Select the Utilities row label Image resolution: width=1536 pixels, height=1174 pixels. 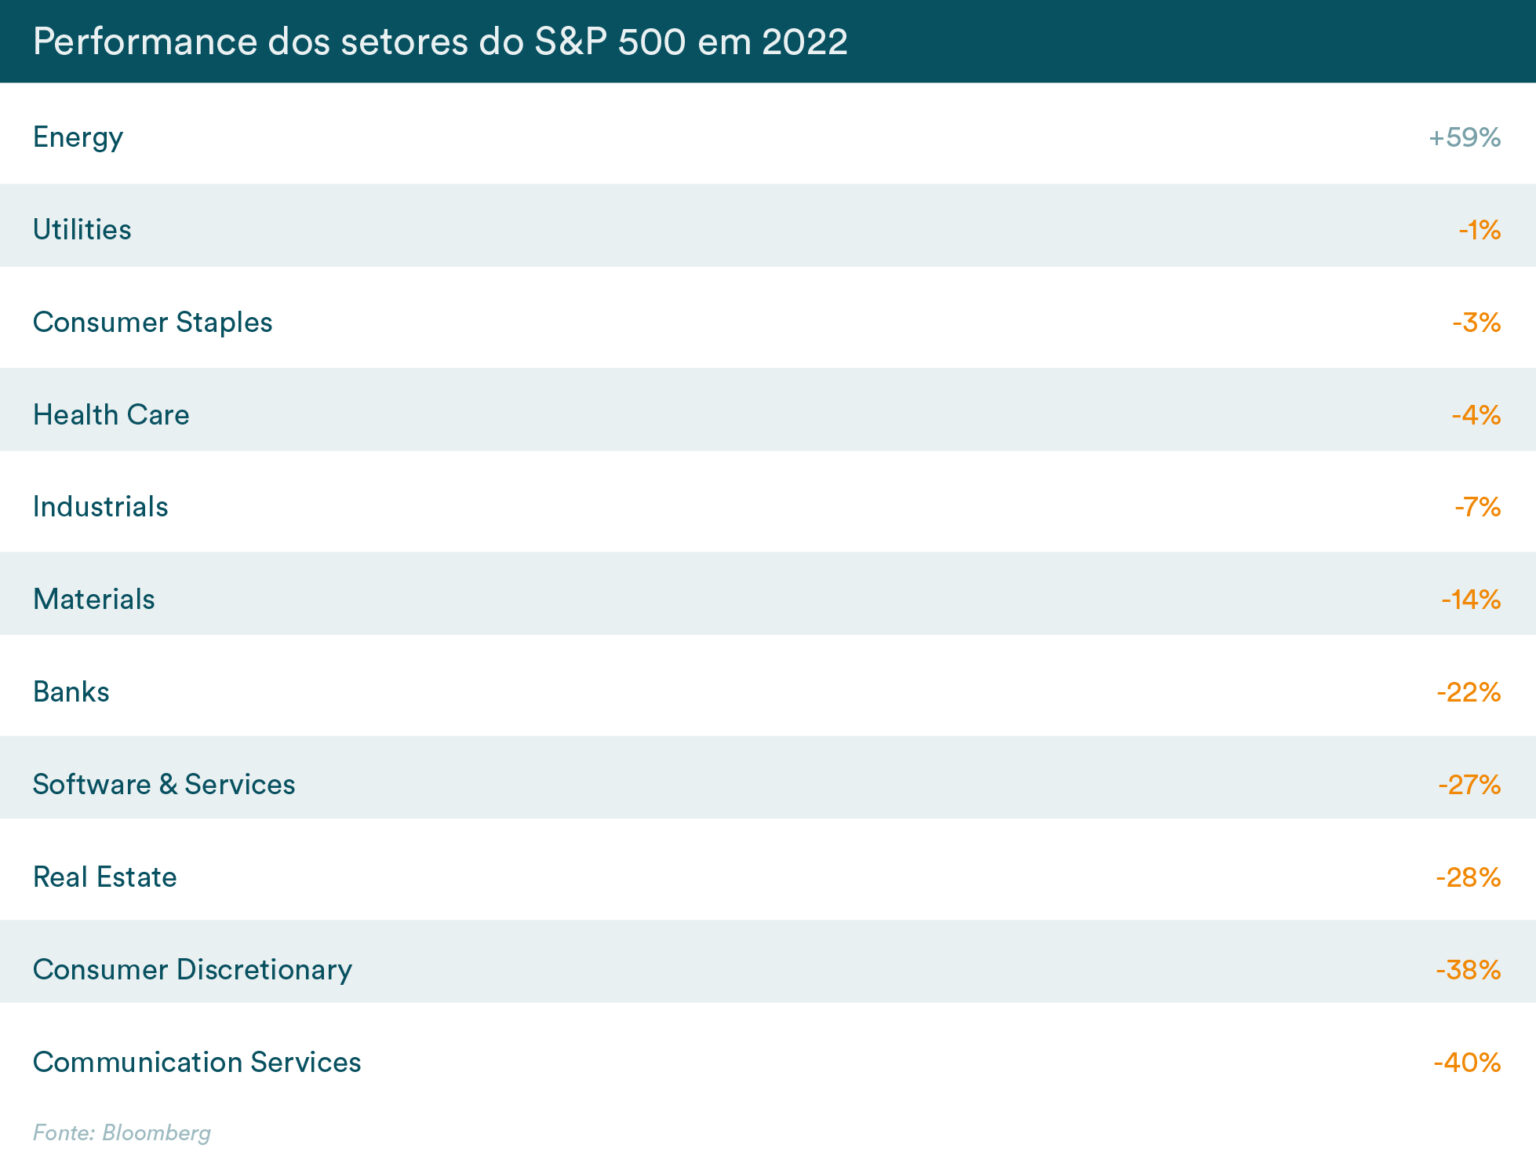(82, 229)
